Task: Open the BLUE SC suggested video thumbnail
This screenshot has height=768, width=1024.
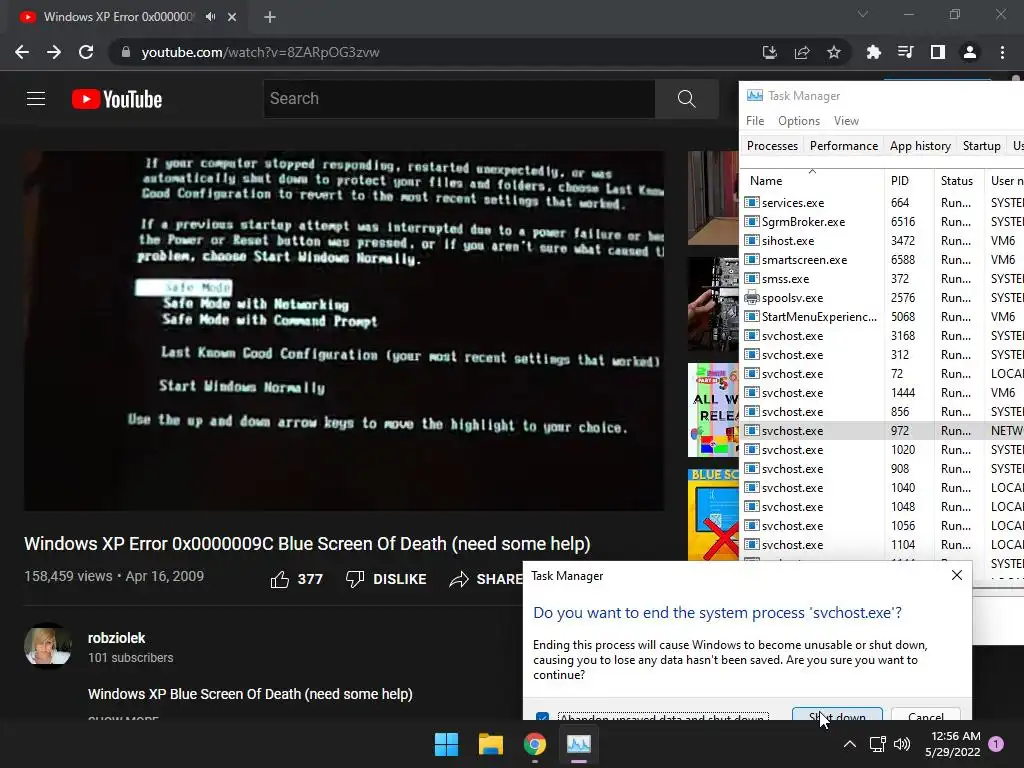Action: (713, 514)
